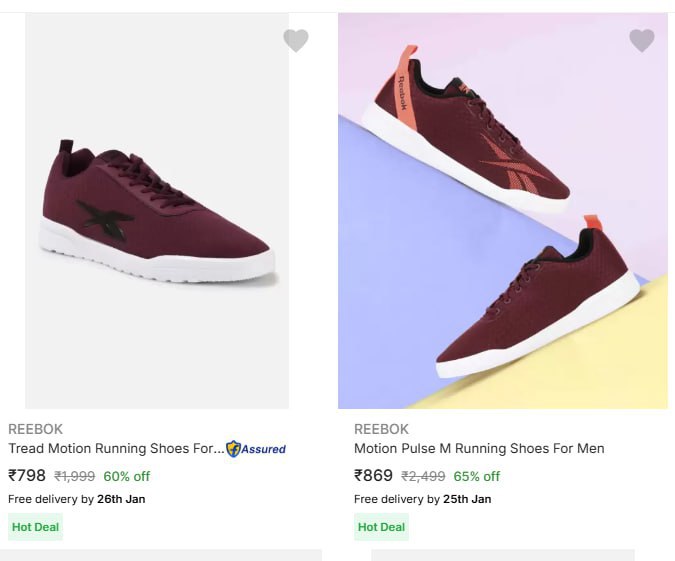This screenshot has height=561, width=675.
Task: Click Free delivery by 25th Jan text
Action: coord(422,499)
